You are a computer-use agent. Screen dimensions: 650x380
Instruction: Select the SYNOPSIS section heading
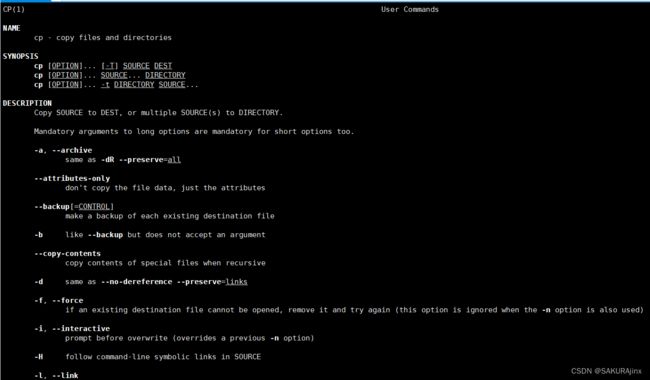pyautogui.click(x=20, y=56)
